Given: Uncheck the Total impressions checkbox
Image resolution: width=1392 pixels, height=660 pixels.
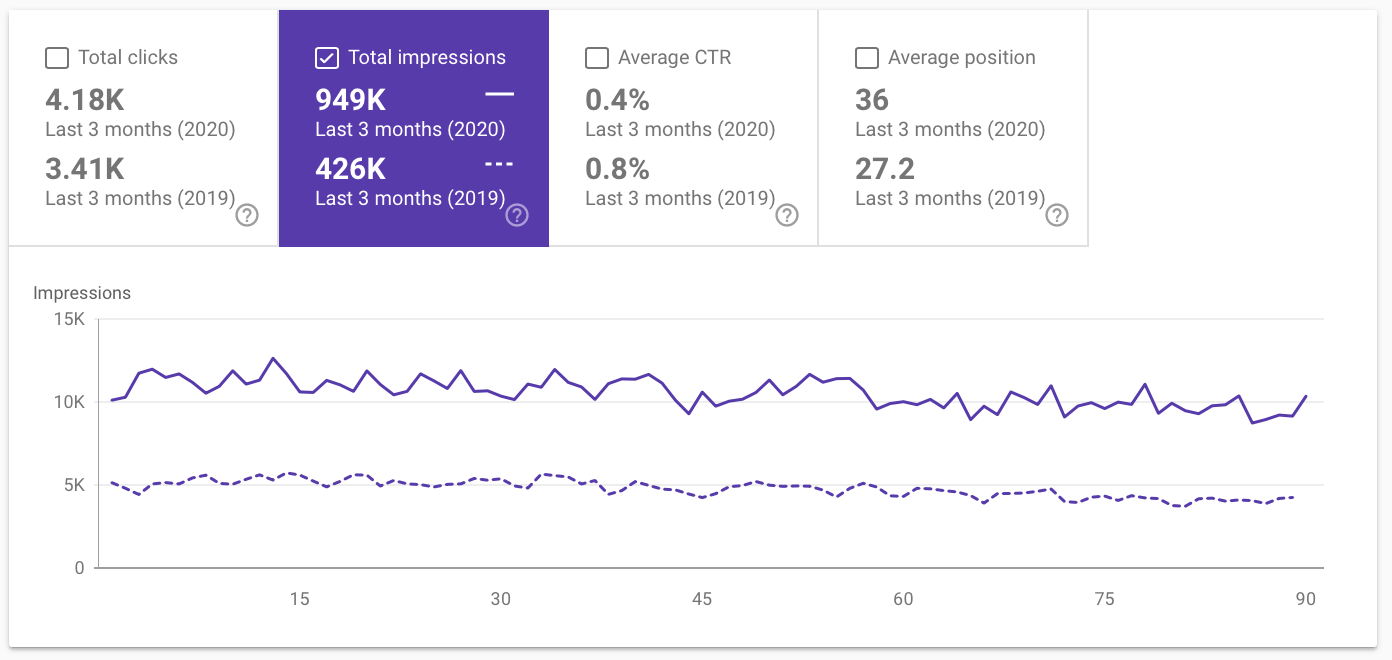Looking at the screenshot, I should (327, 58).
